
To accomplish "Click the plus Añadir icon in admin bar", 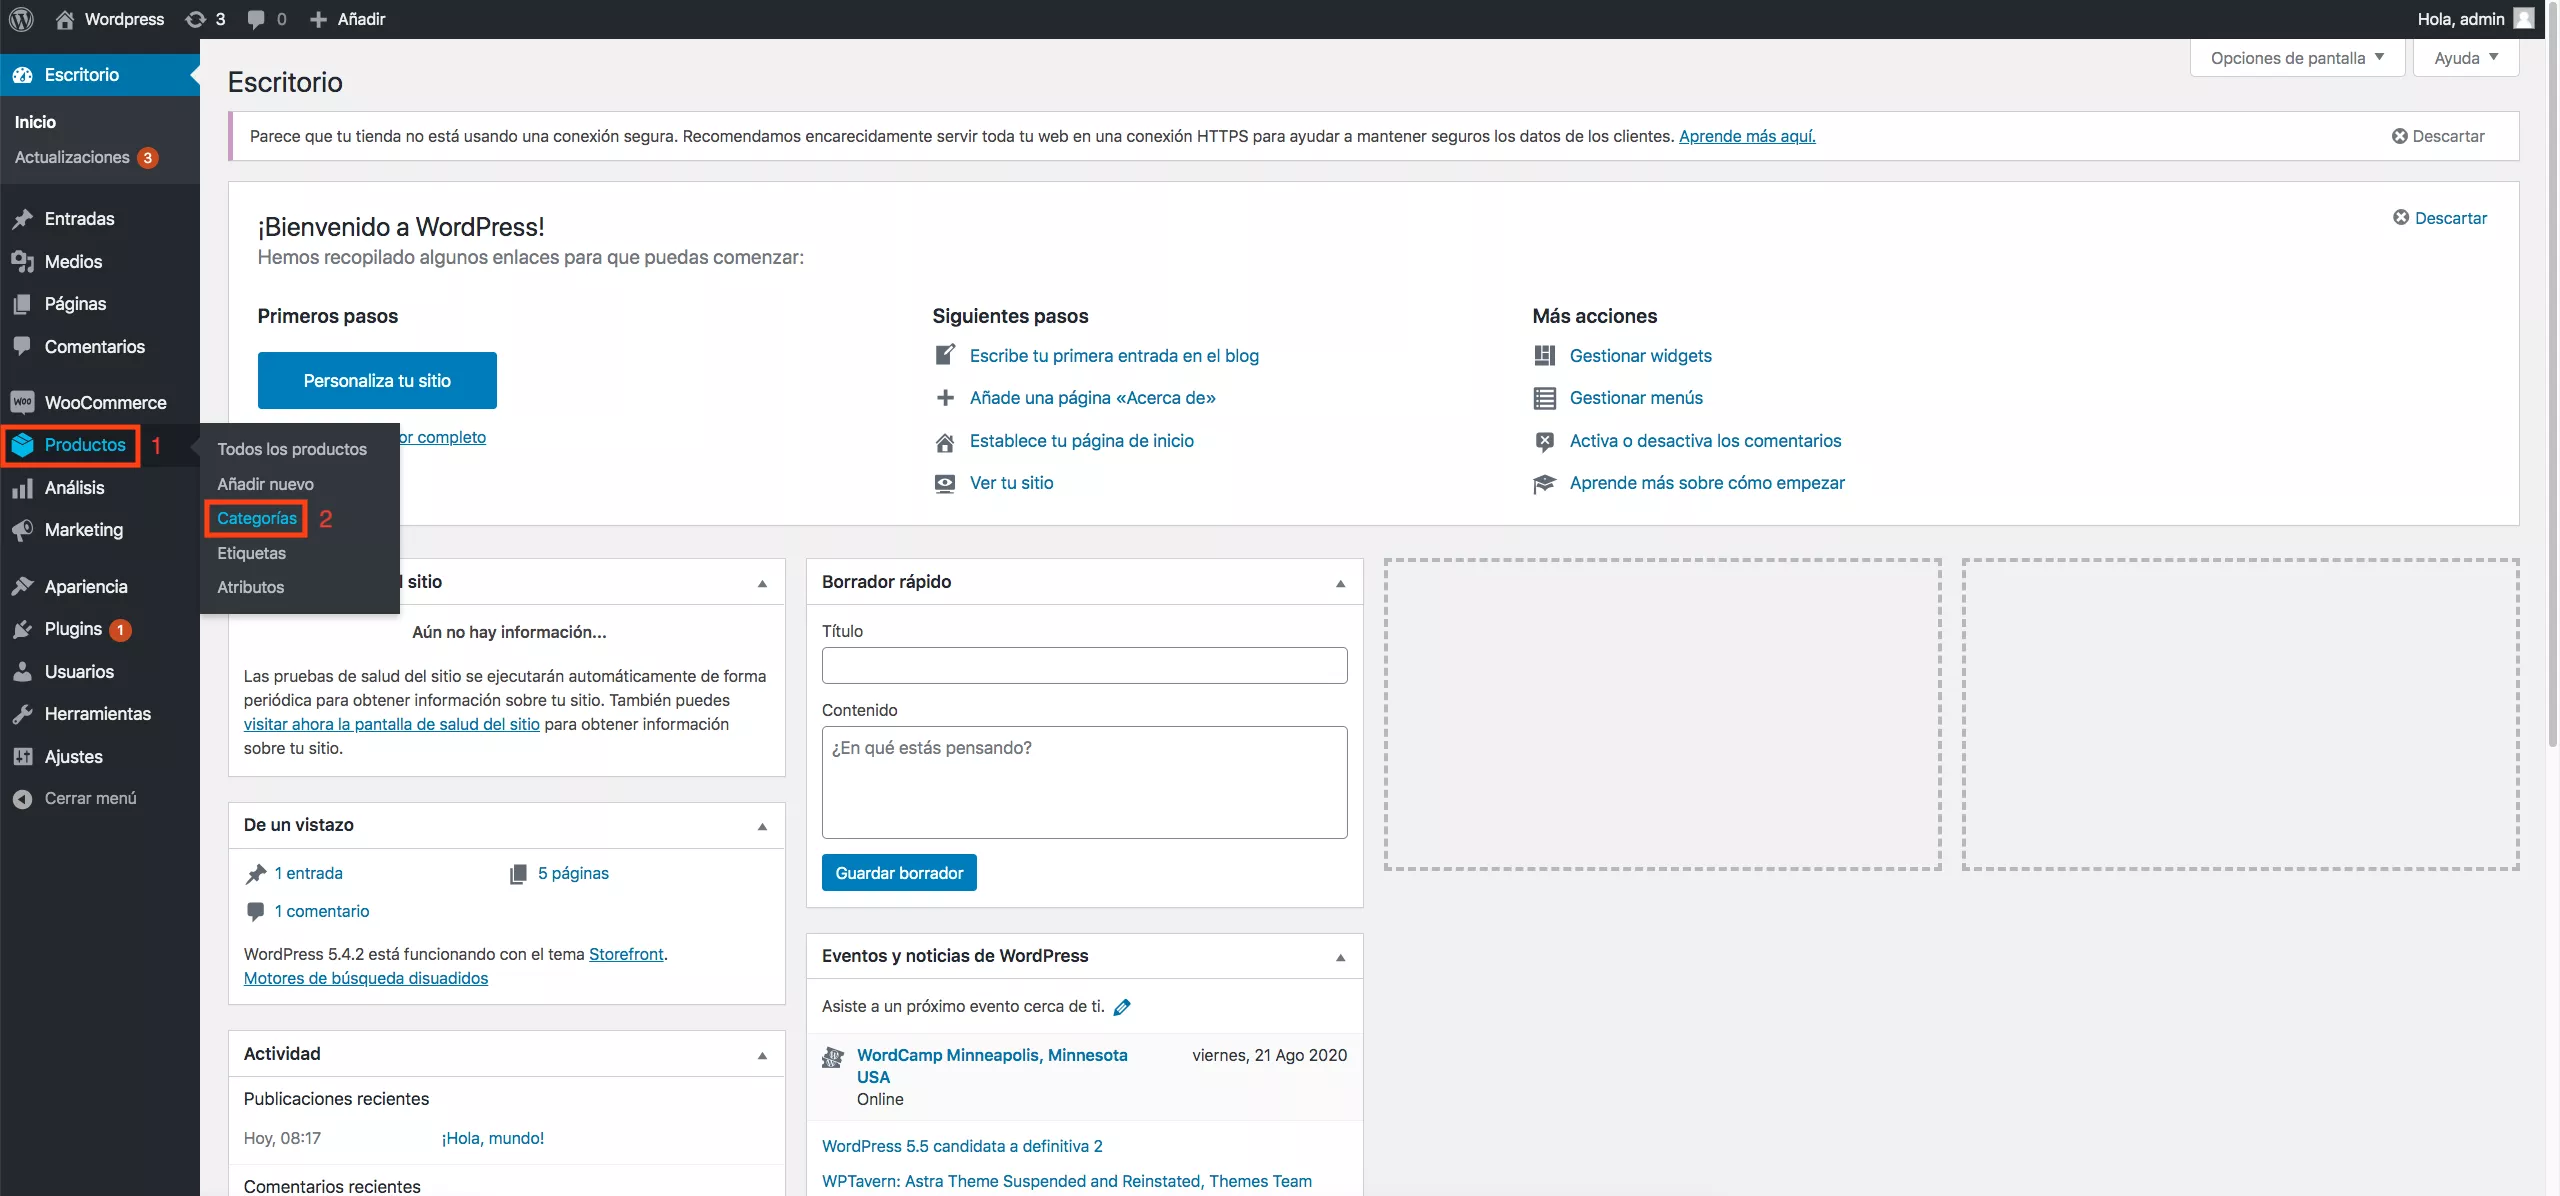I will tap(318, 19).
